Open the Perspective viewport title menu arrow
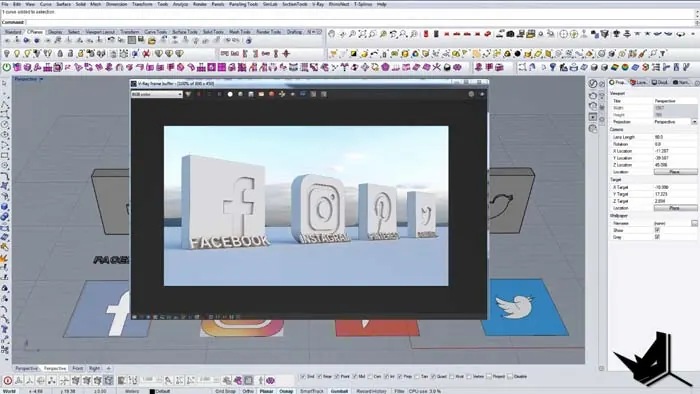This screenshot has width=700, height=394. [41, 79]
